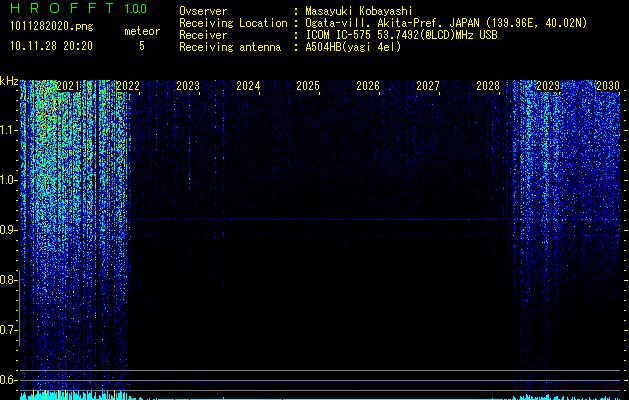Click the Ovserver label
This screenshot has width=629, height=400.
pyautogui.click(x=203, y=11)
